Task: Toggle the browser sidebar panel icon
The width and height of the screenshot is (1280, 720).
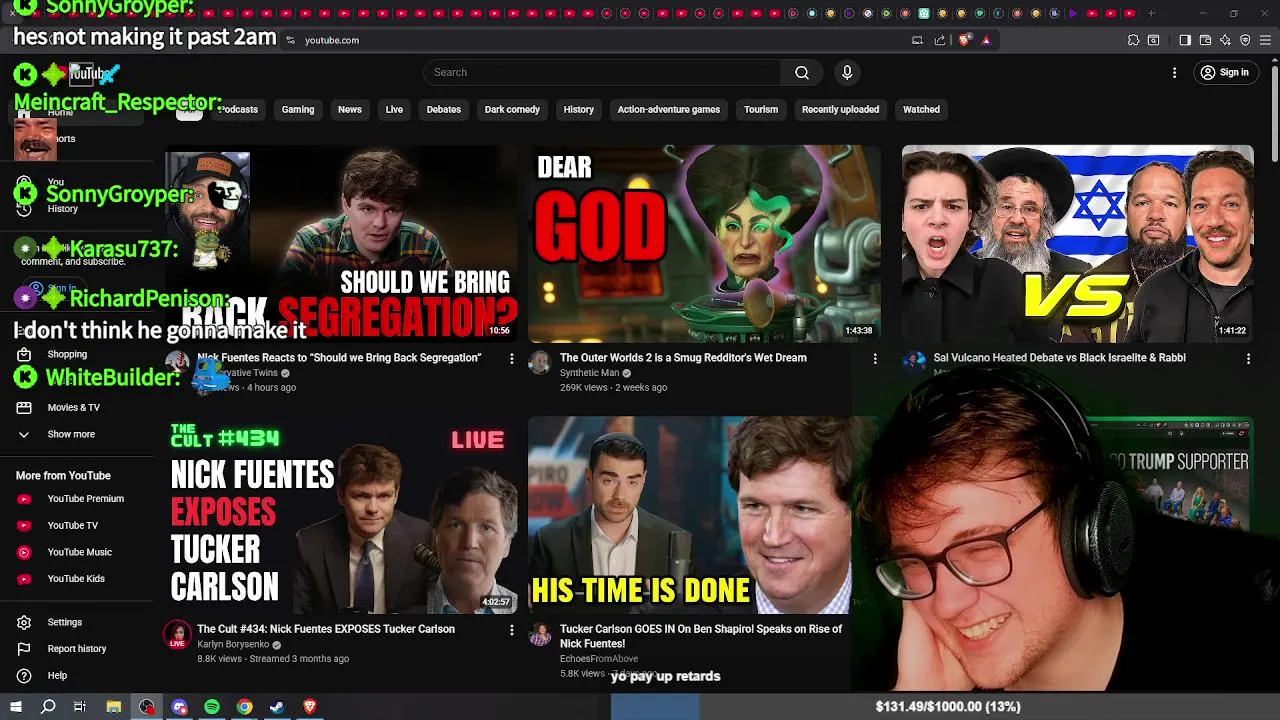Action: point(1185,40)
